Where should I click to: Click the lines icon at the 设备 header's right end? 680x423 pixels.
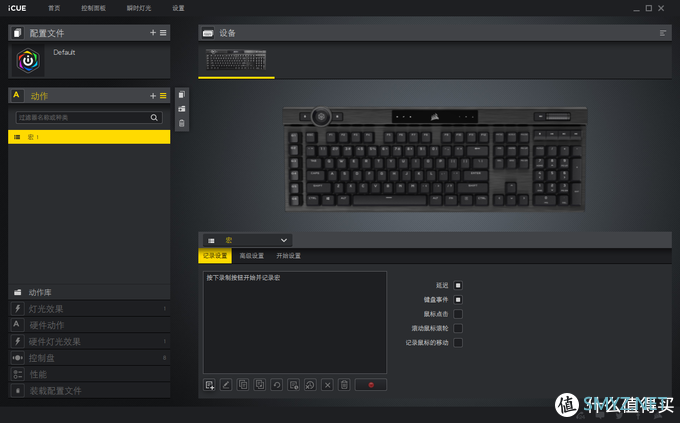pyautogui.click(x=663, y=33)
